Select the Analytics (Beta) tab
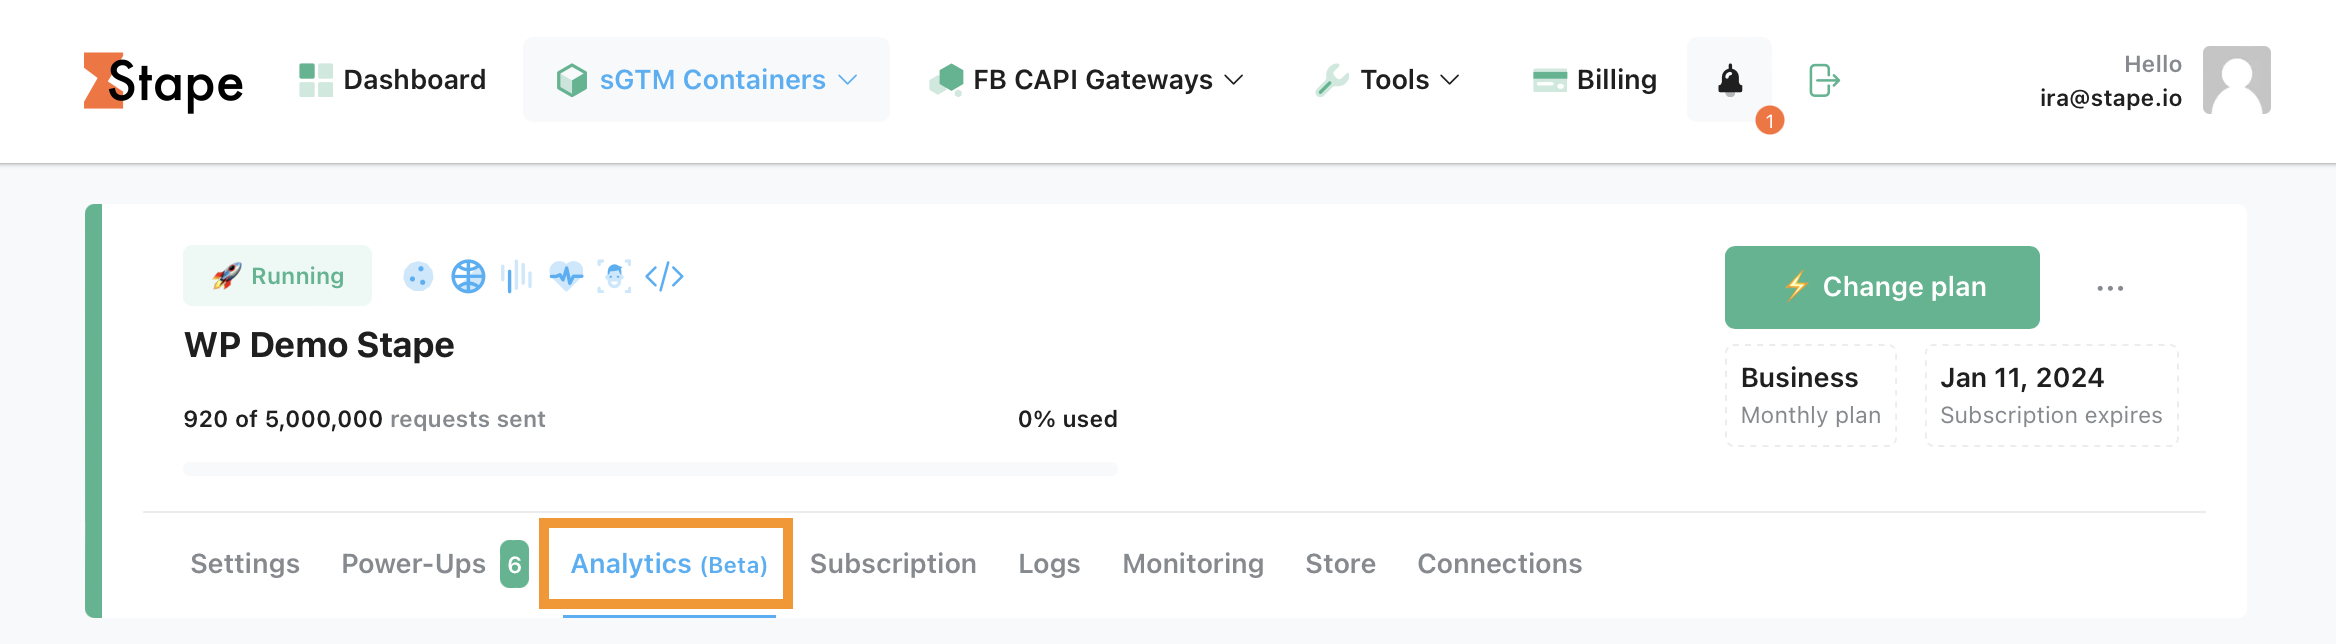The height and width of the screenshot is (644, 2336). coord(668,564)
